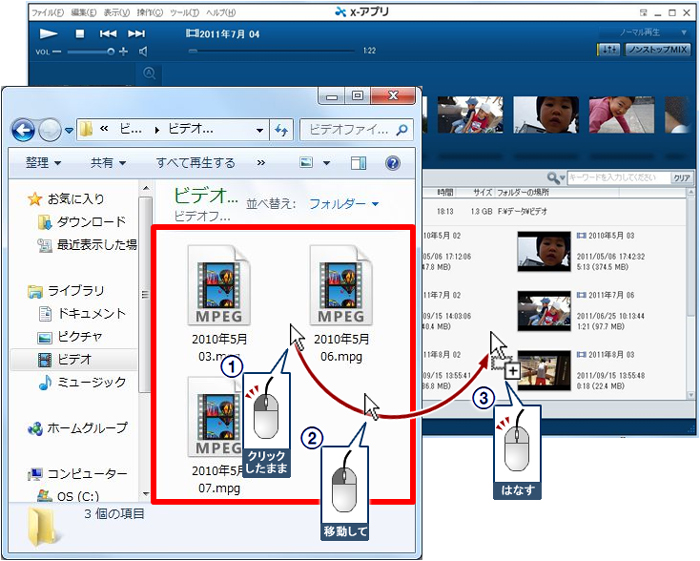Click the すべて再生する button

point(195,163)
